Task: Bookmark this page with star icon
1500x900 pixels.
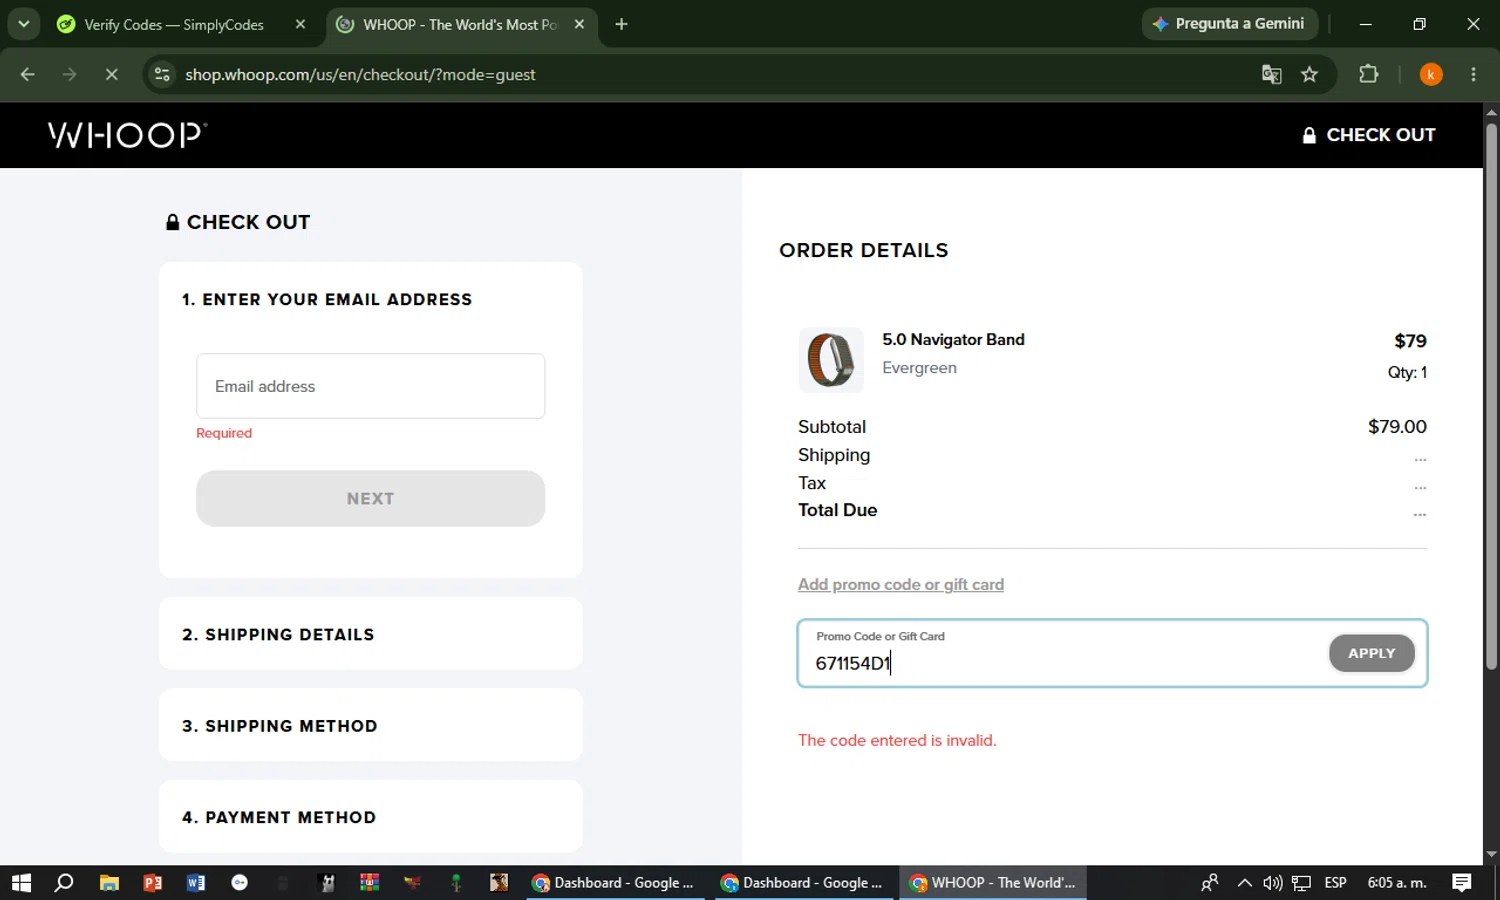Action: point(1309,74)
